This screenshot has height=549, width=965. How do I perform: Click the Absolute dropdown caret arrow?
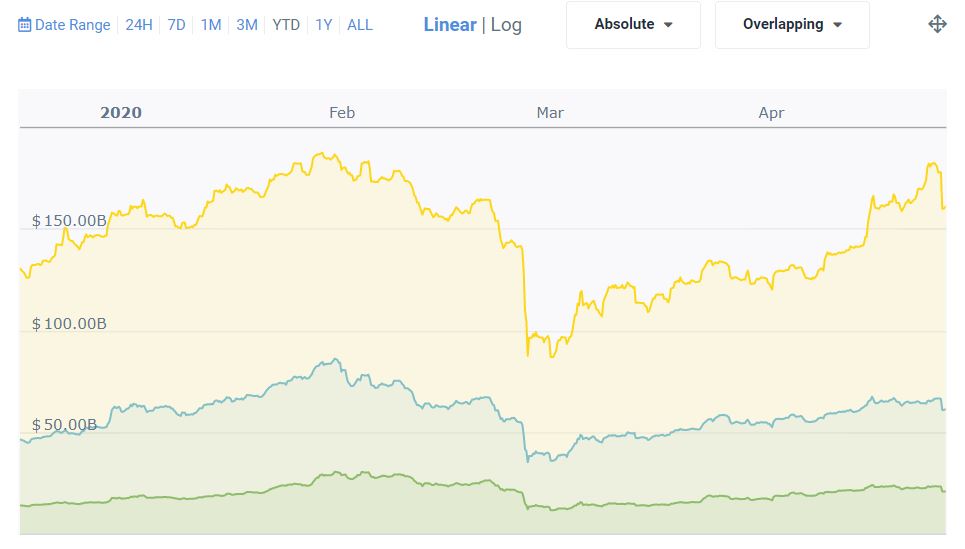pos(668,25)
